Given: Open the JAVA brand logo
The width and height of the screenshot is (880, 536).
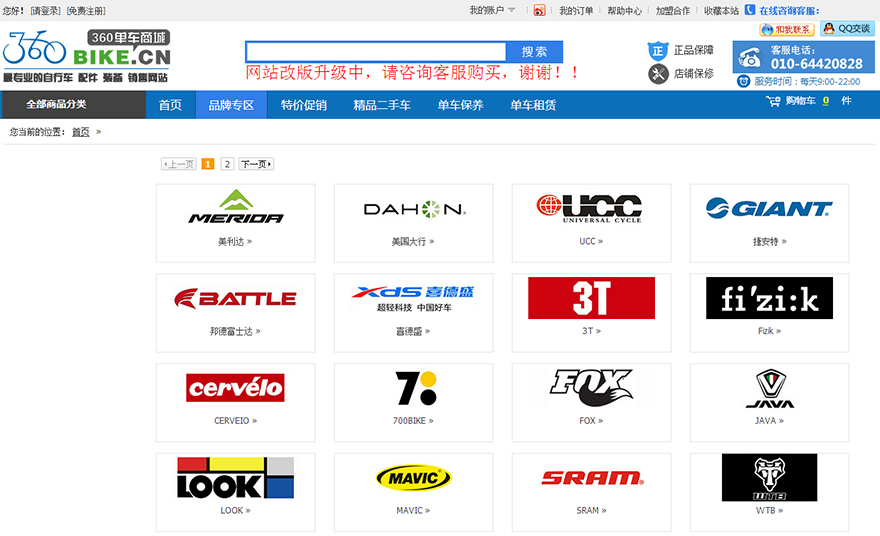Looking at the screenshot, I should pos(770,388).
